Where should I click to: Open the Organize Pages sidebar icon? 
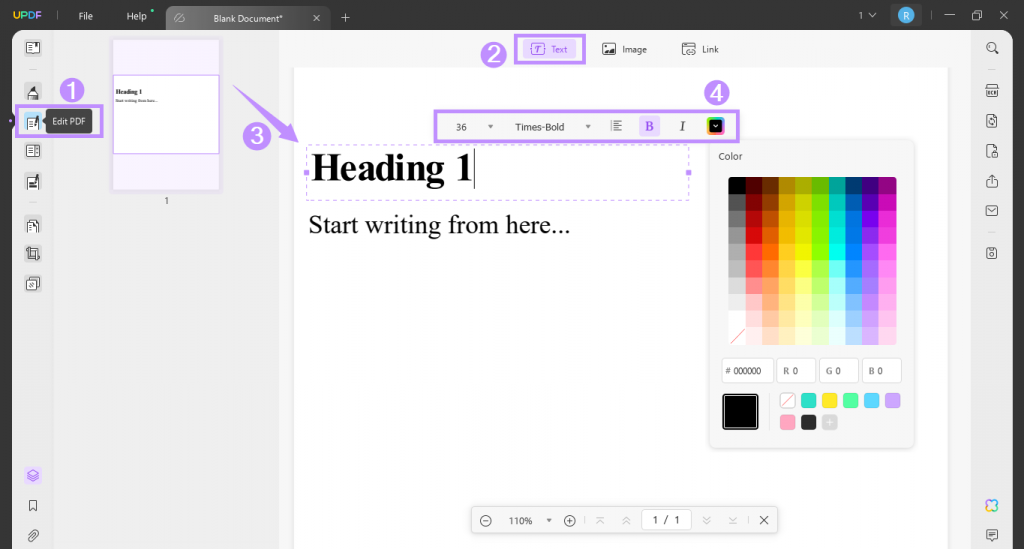click(x=33, y=226)
